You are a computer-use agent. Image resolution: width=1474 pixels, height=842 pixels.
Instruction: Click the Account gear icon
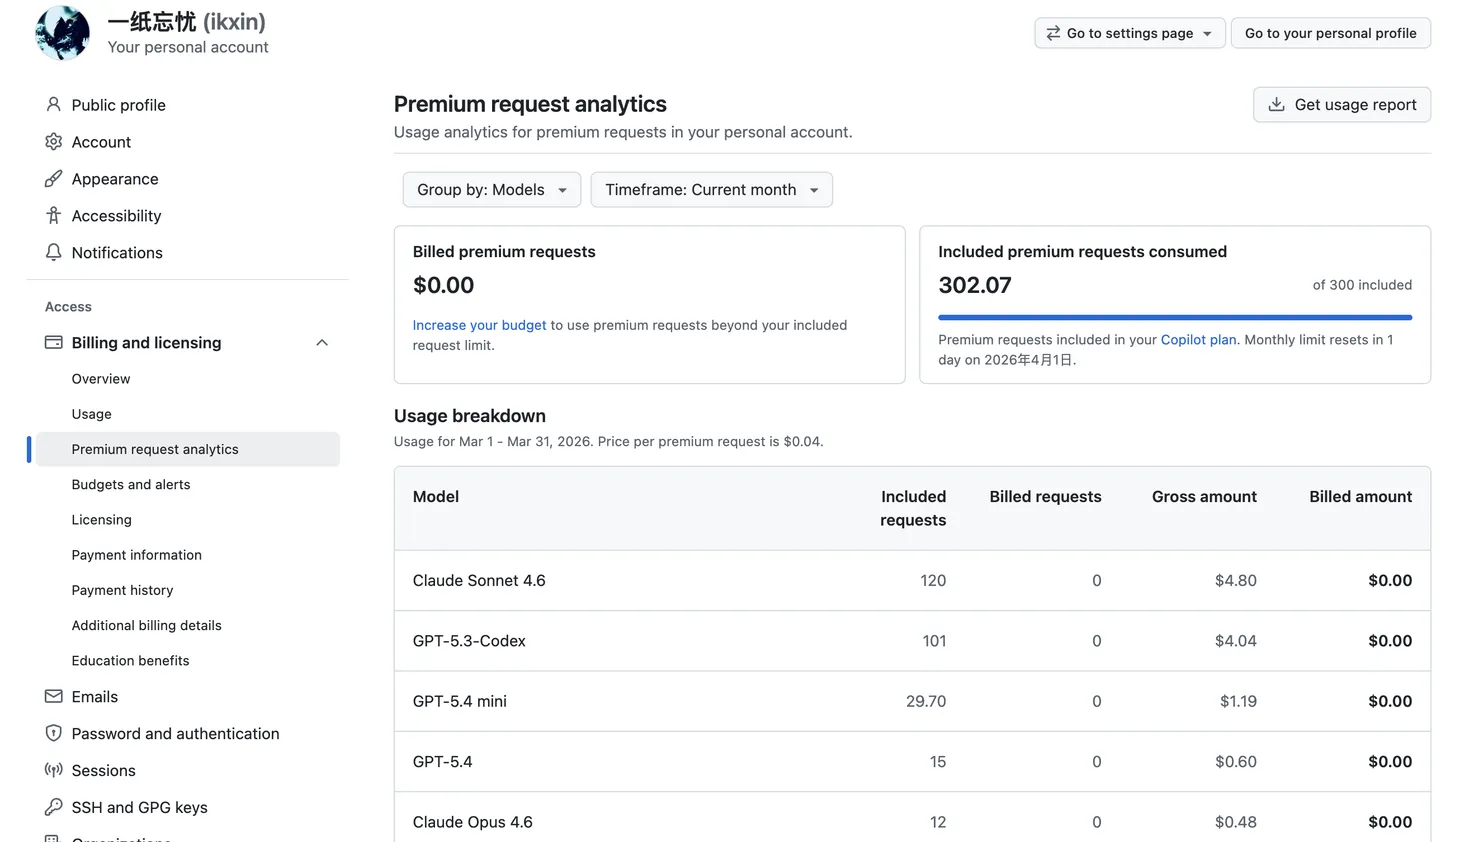click(54, 141)
